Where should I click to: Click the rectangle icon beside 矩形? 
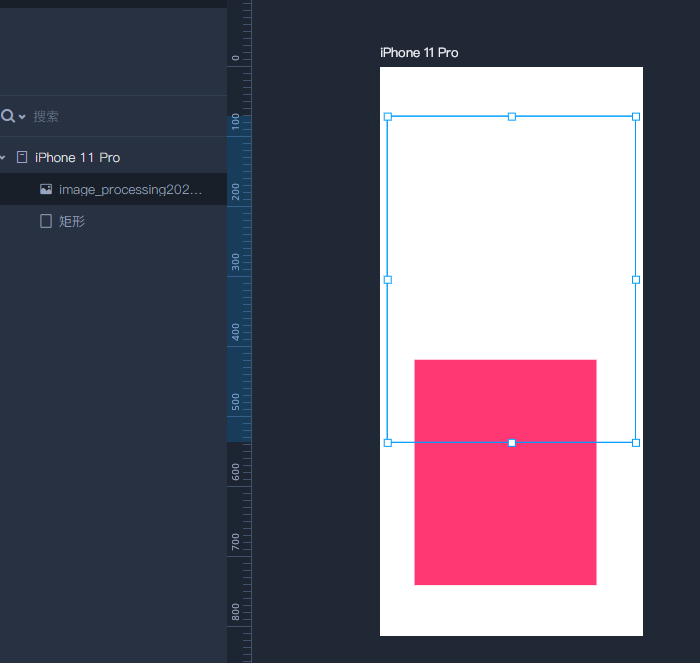(46, 221)
